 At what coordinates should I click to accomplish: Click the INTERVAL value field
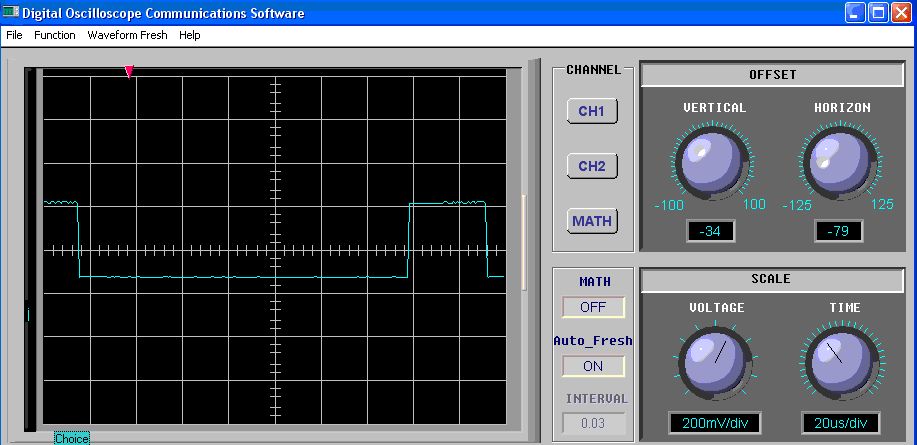[593, 423]
